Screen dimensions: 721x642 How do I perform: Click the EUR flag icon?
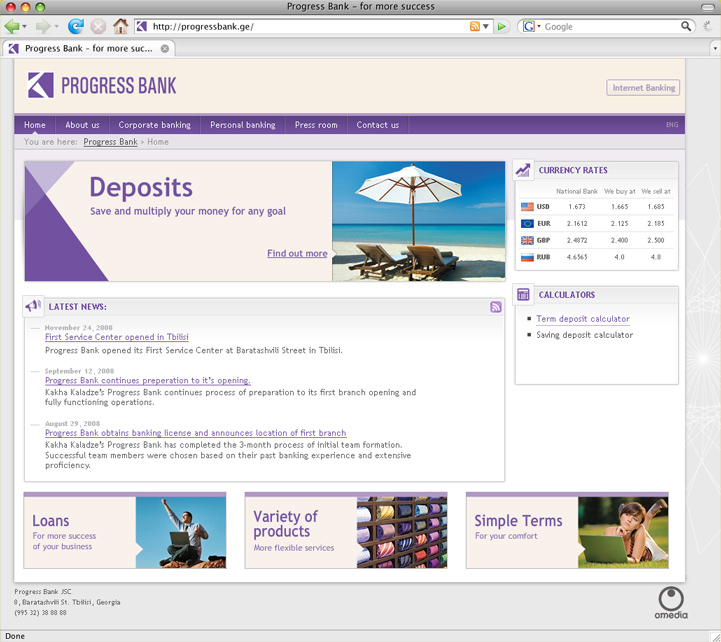click(x=527, y=224)
